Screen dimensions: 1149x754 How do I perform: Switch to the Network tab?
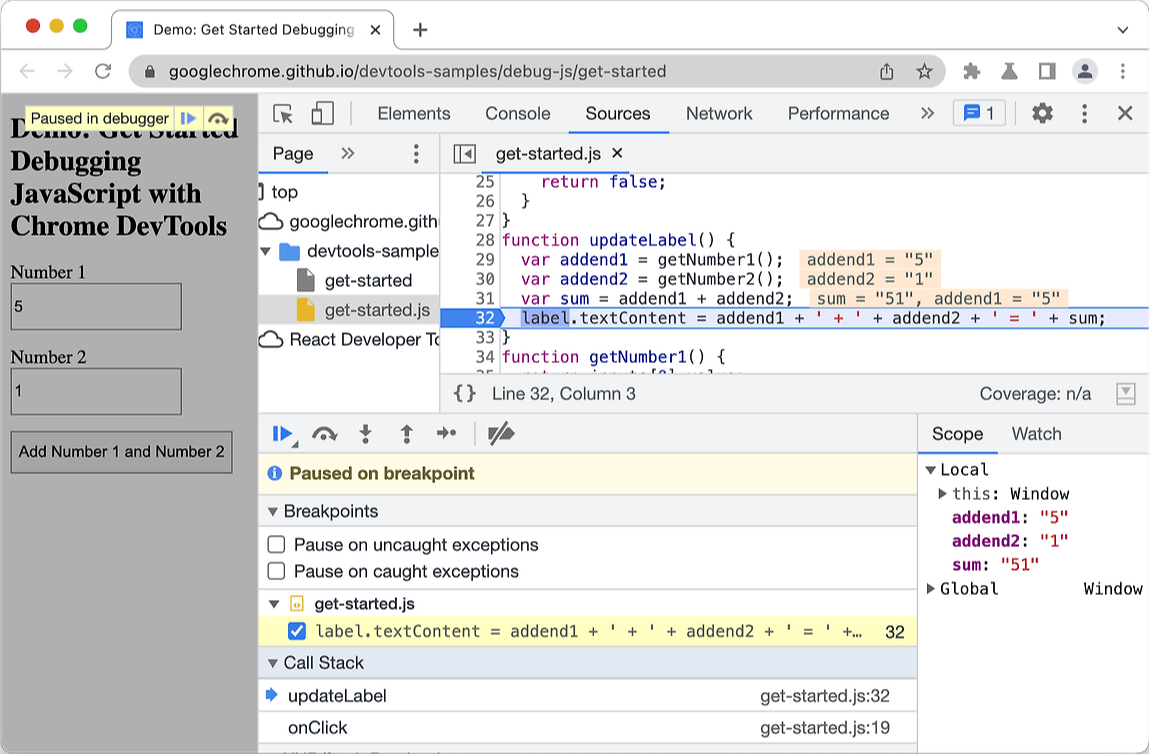point(719,114)
